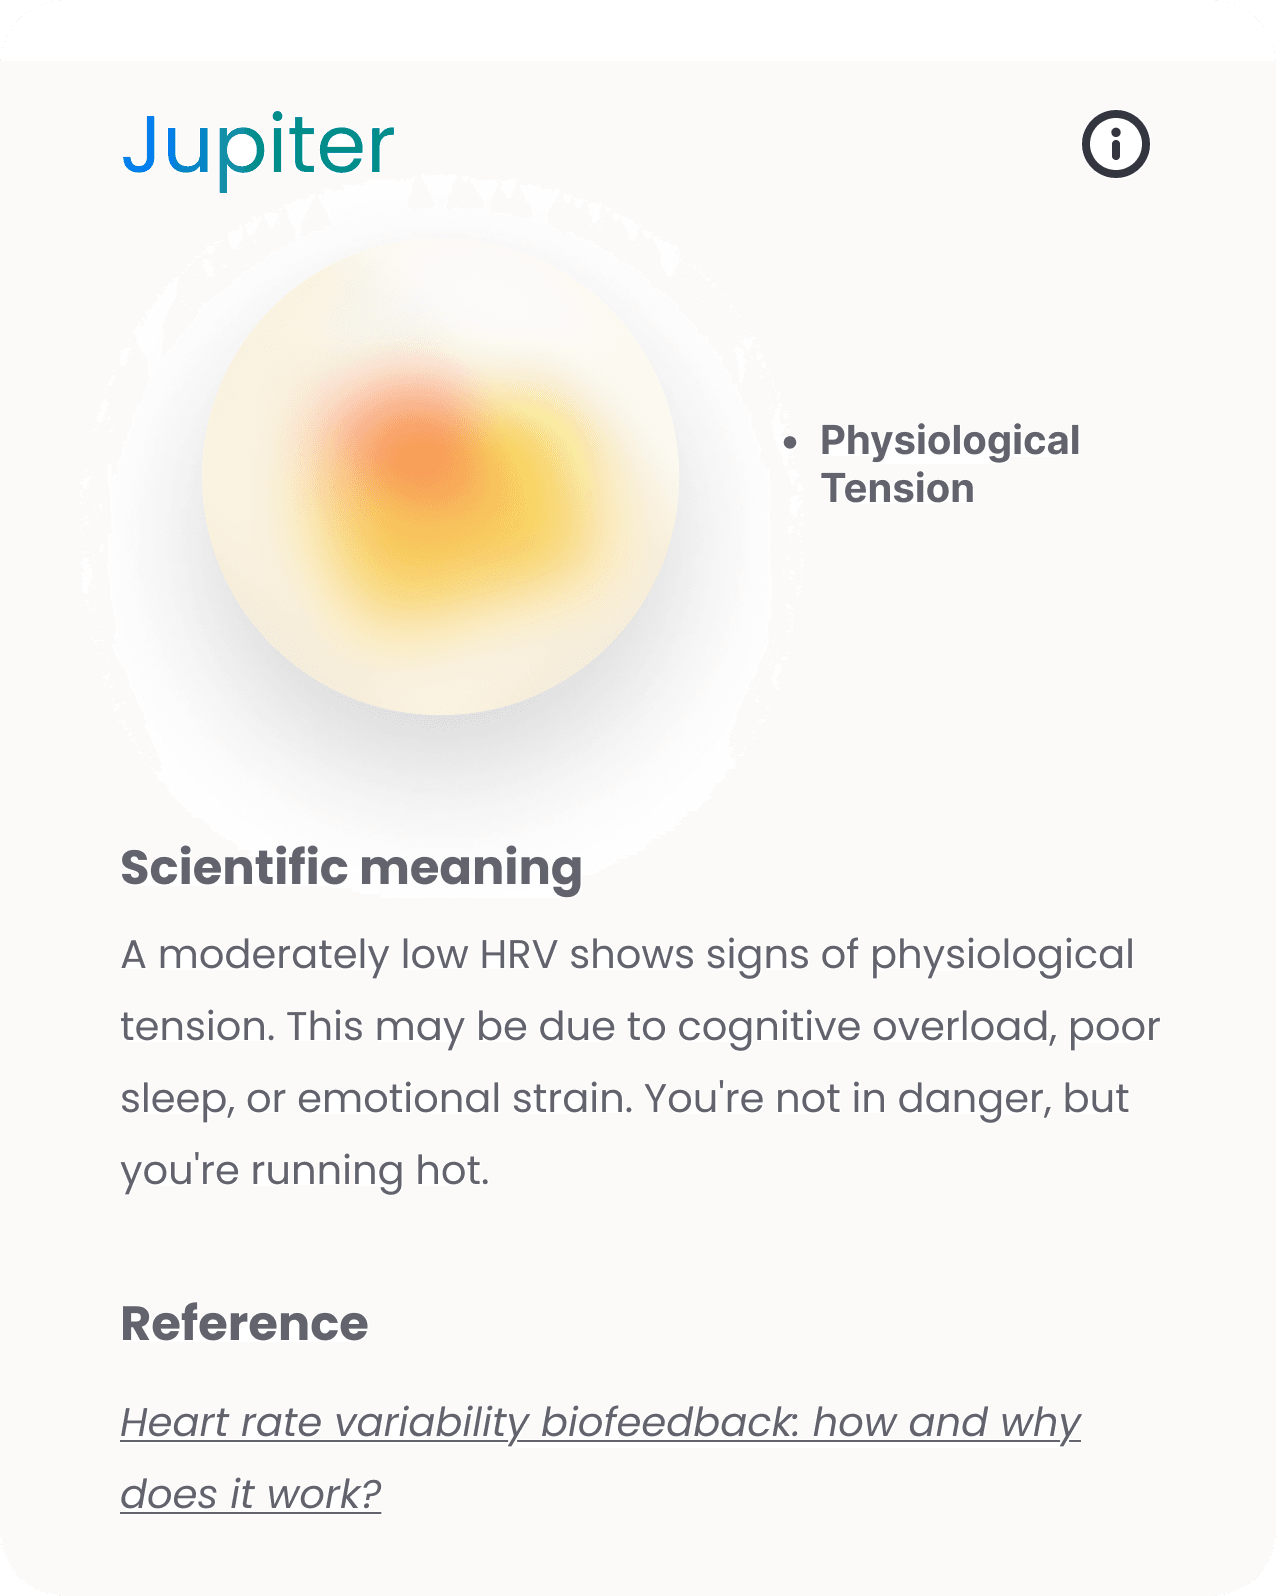Select the HRV explanation paragraph text
1276x1596 pixels.
pyautogui.click(x=638, y=1060)
